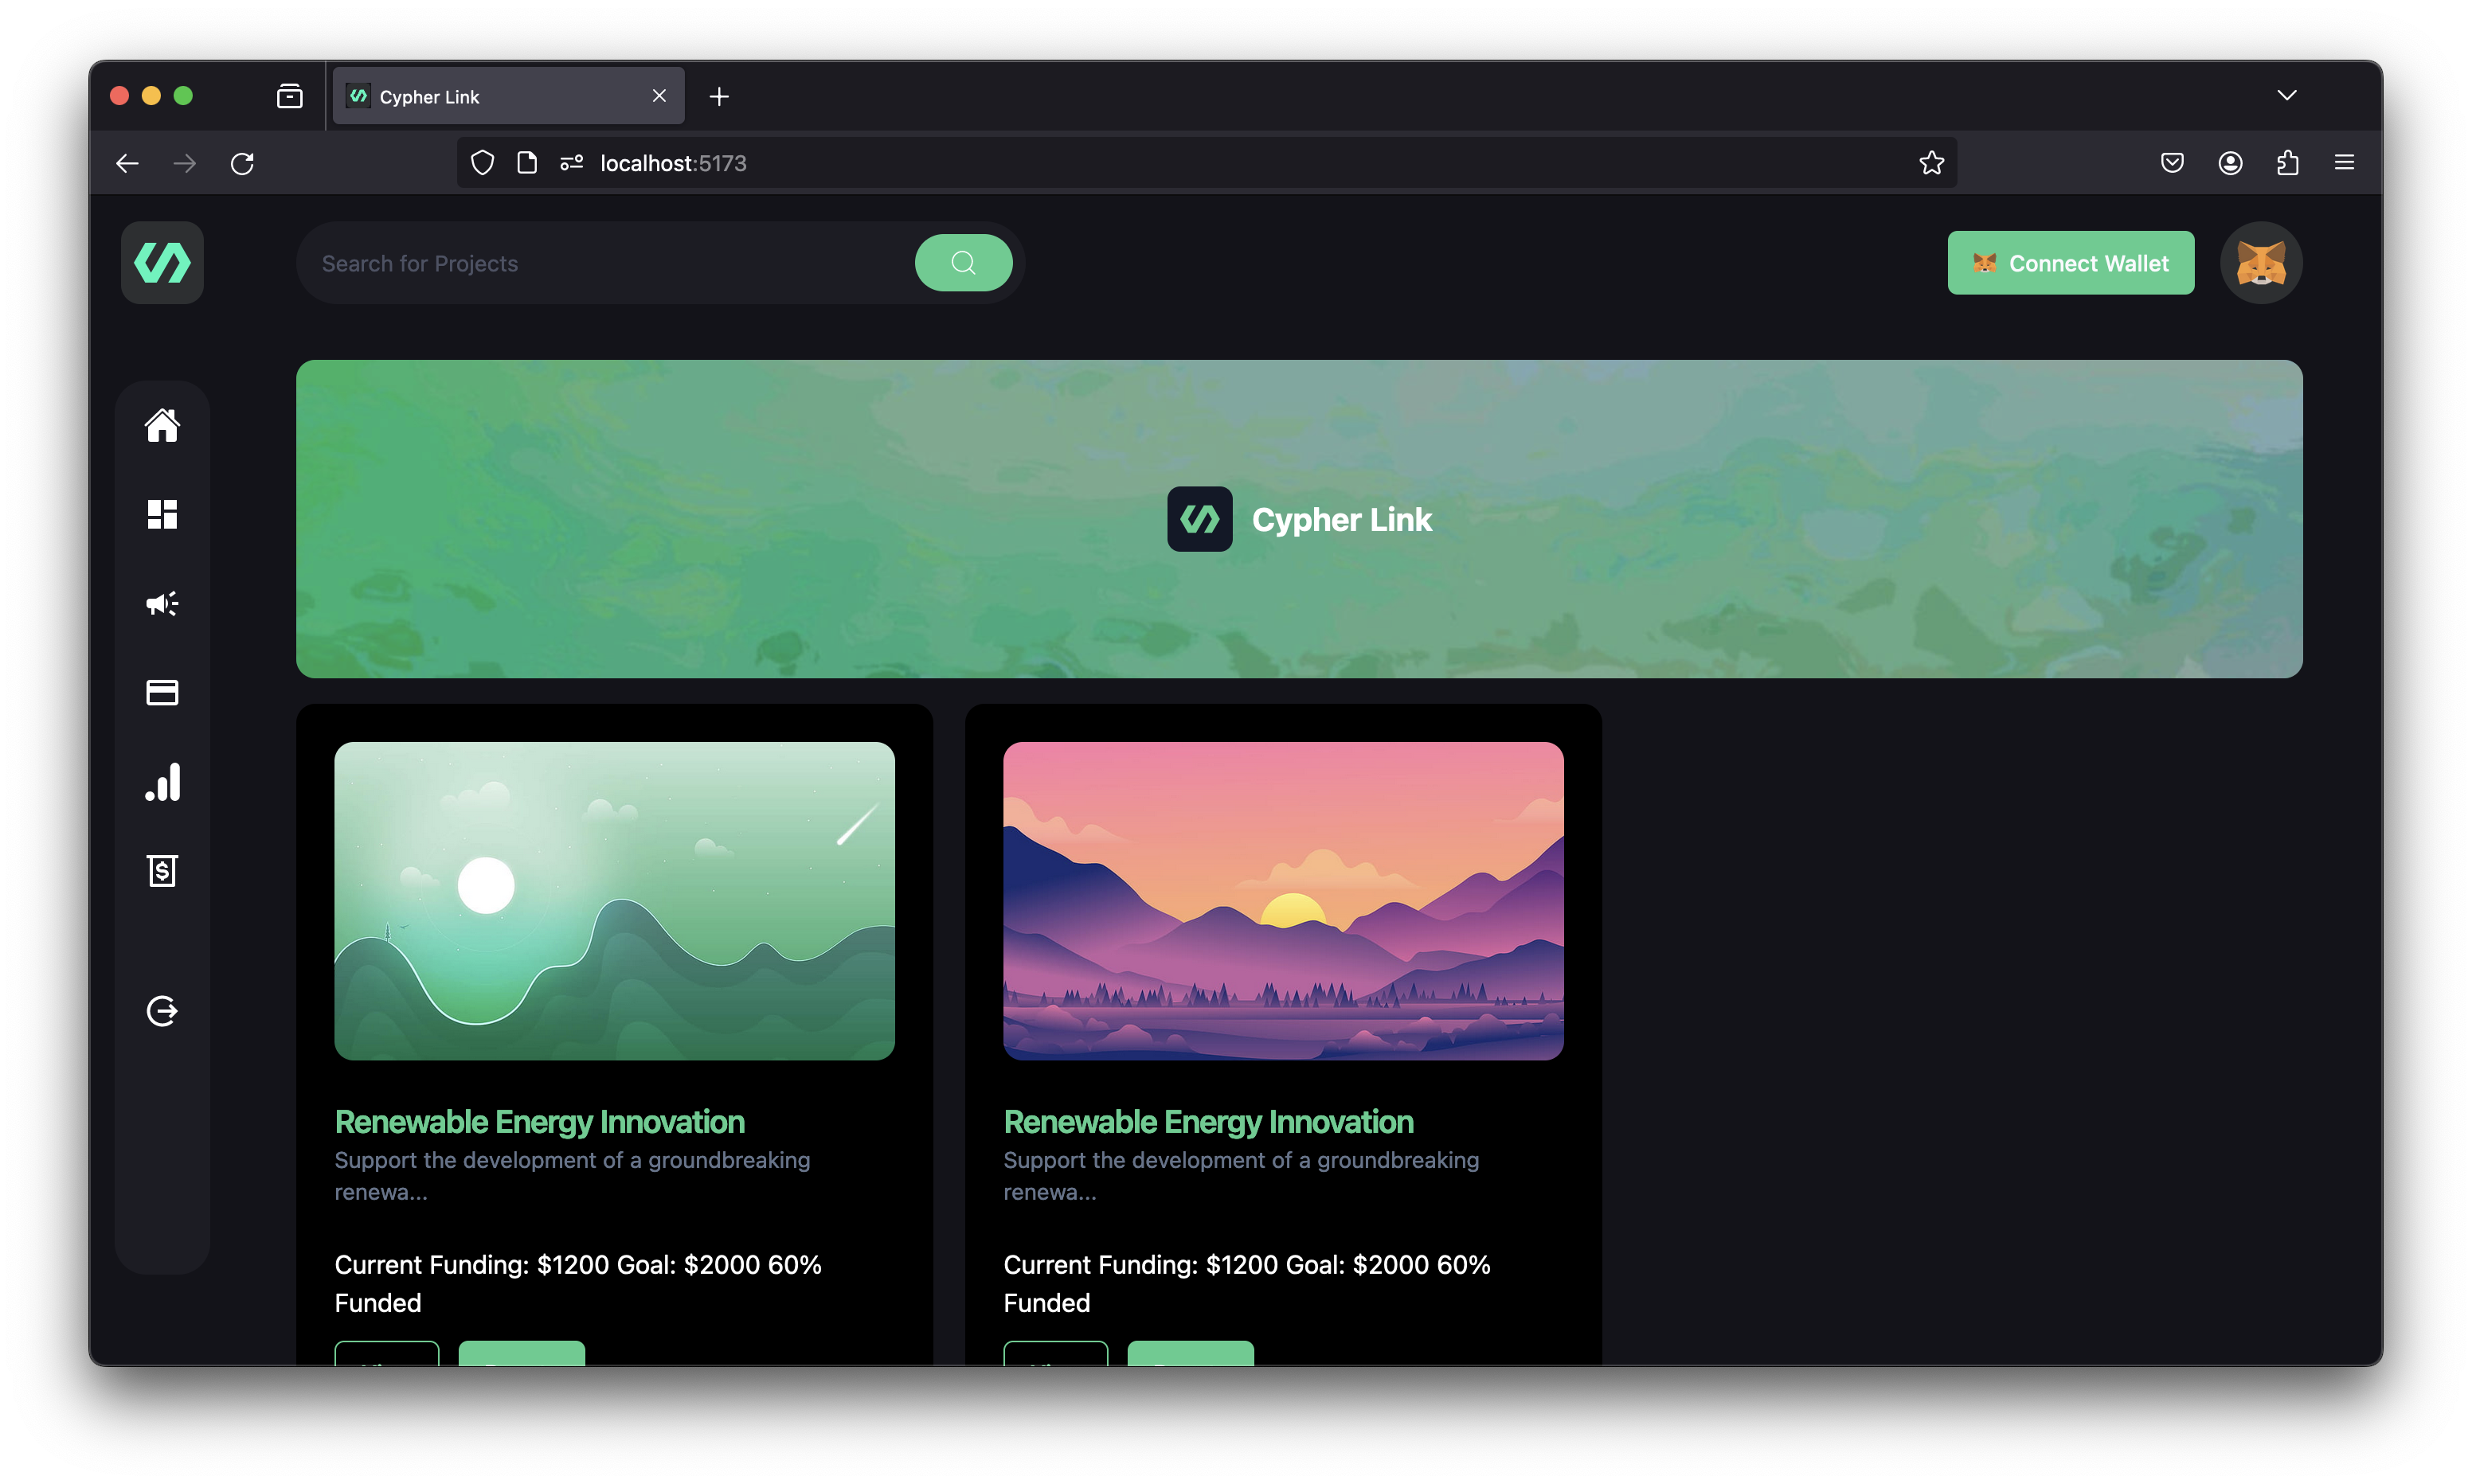2472x1484 pixels.
Task: Open the green landscape project thumbnail
Action: (x=614, y=900)
